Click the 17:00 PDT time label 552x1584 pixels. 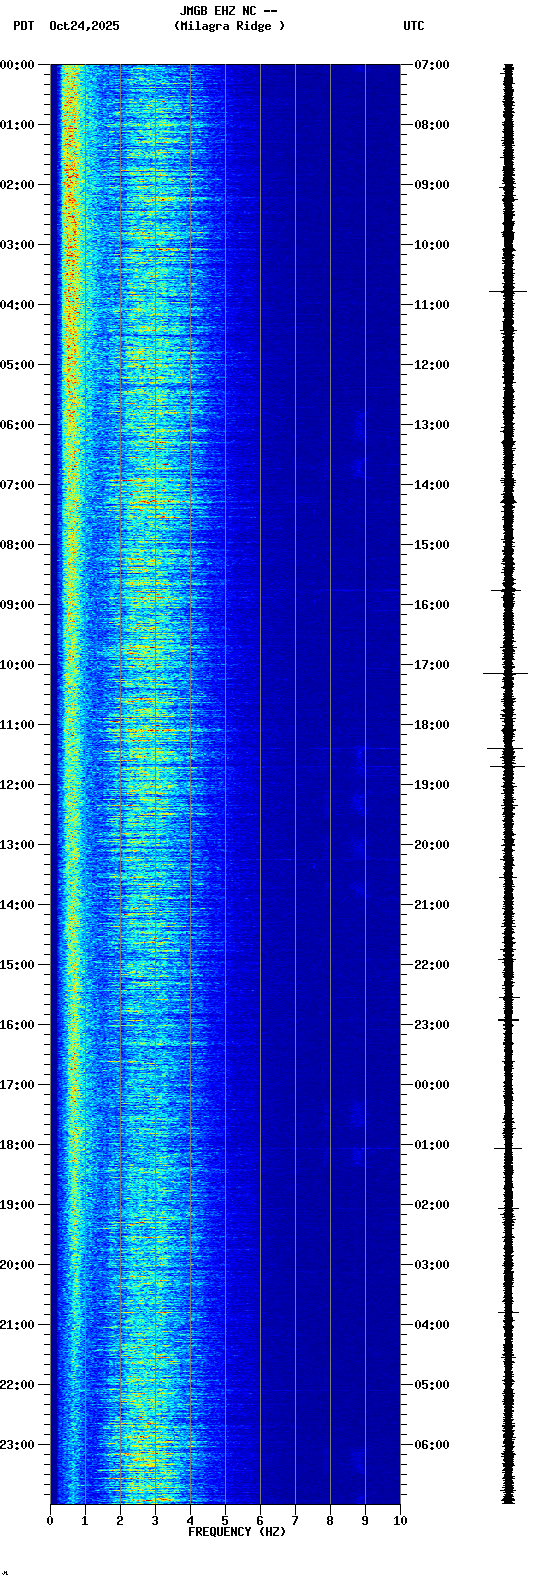point(17,1085)
